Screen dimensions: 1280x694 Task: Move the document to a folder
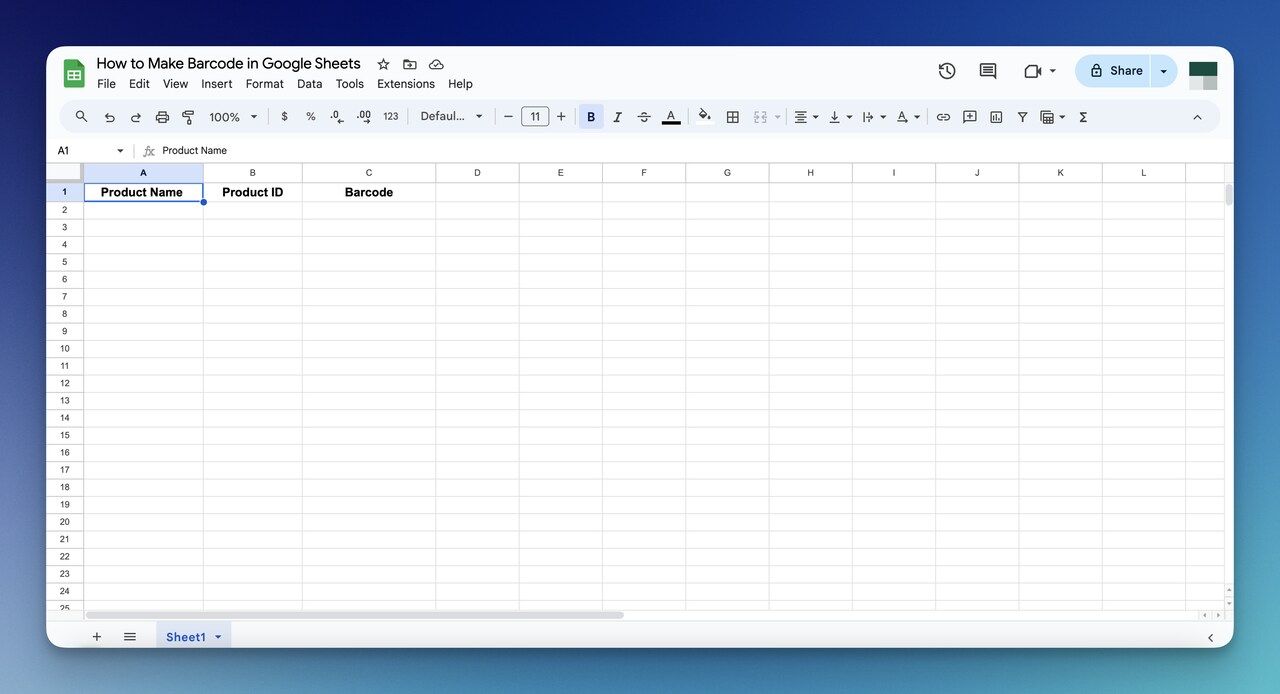(410, 64)
